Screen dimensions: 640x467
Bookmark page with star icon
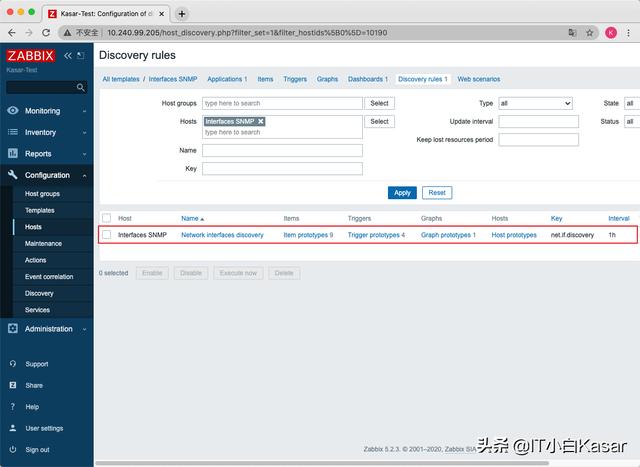[589, 33]
